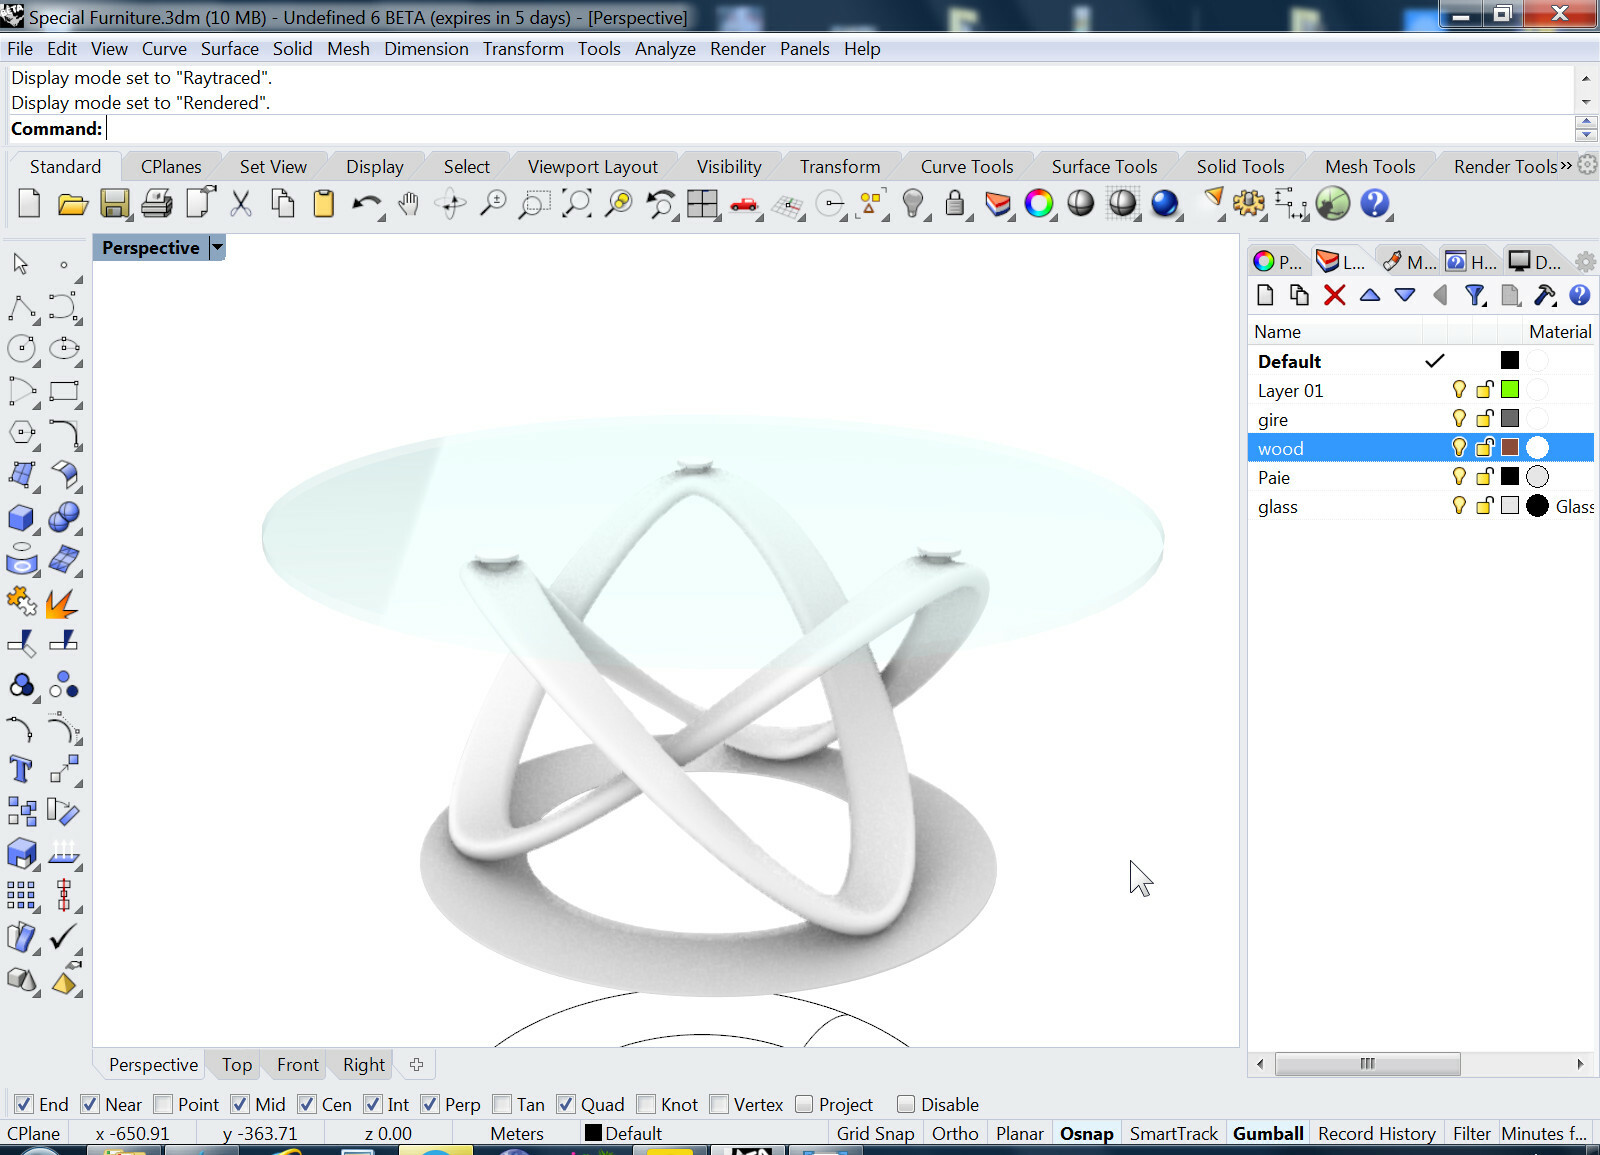Enable the Point osnap checkbox
Viewport: 1600px width, 1155px height.
(x=163, y=1104)
